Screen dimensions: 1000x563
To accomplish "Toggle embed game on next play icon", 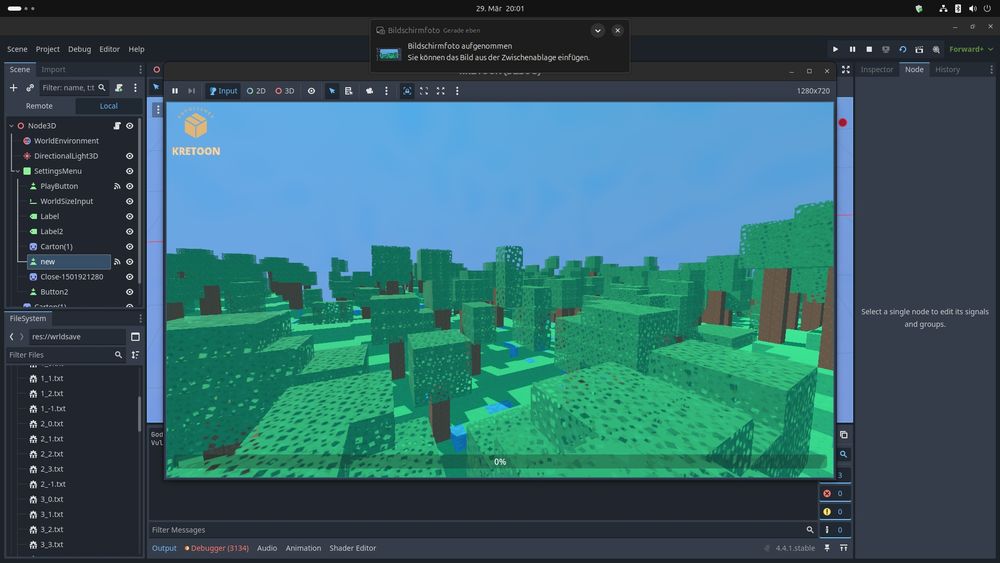I will coord(407,91).
